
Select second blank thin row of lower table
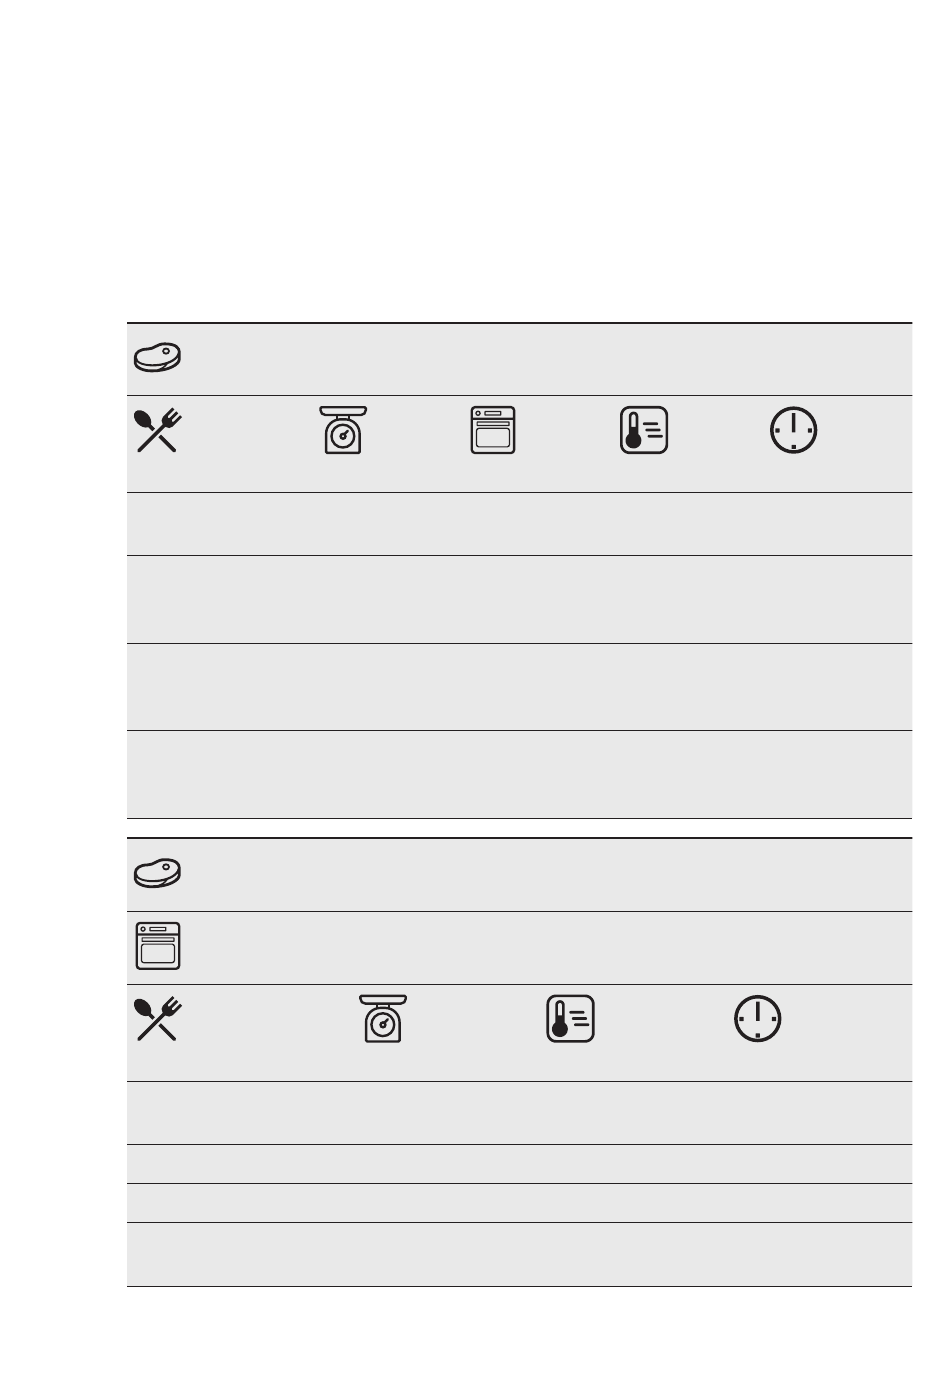coord(519,1164)
